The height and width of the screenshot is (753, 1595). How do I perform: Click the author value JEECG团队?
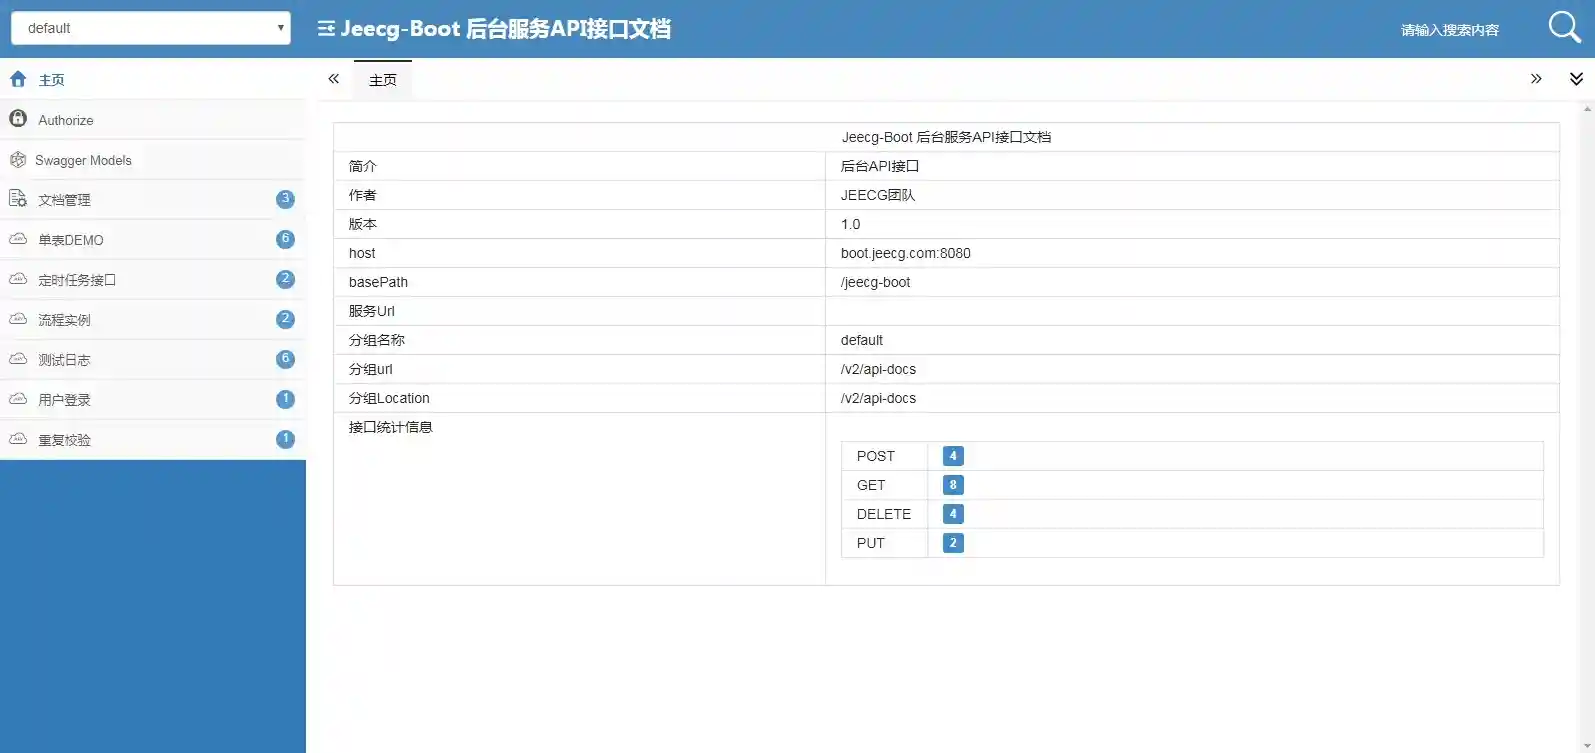pyautogui.click(x=878, y=195)
